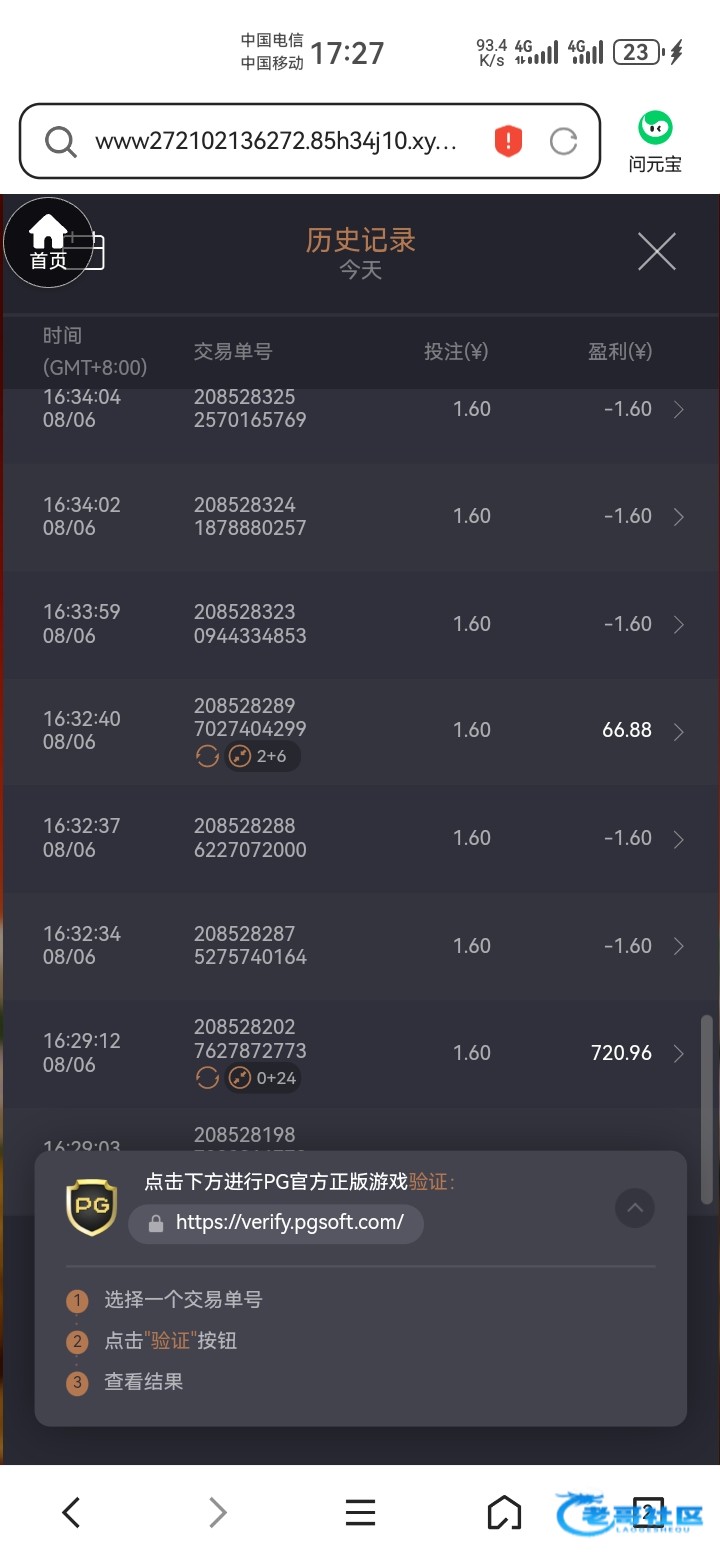Tap the search magnifier icon in address bar
Image resolution: width=720 pixels, height=1560 pixels.
click(61, 142)
